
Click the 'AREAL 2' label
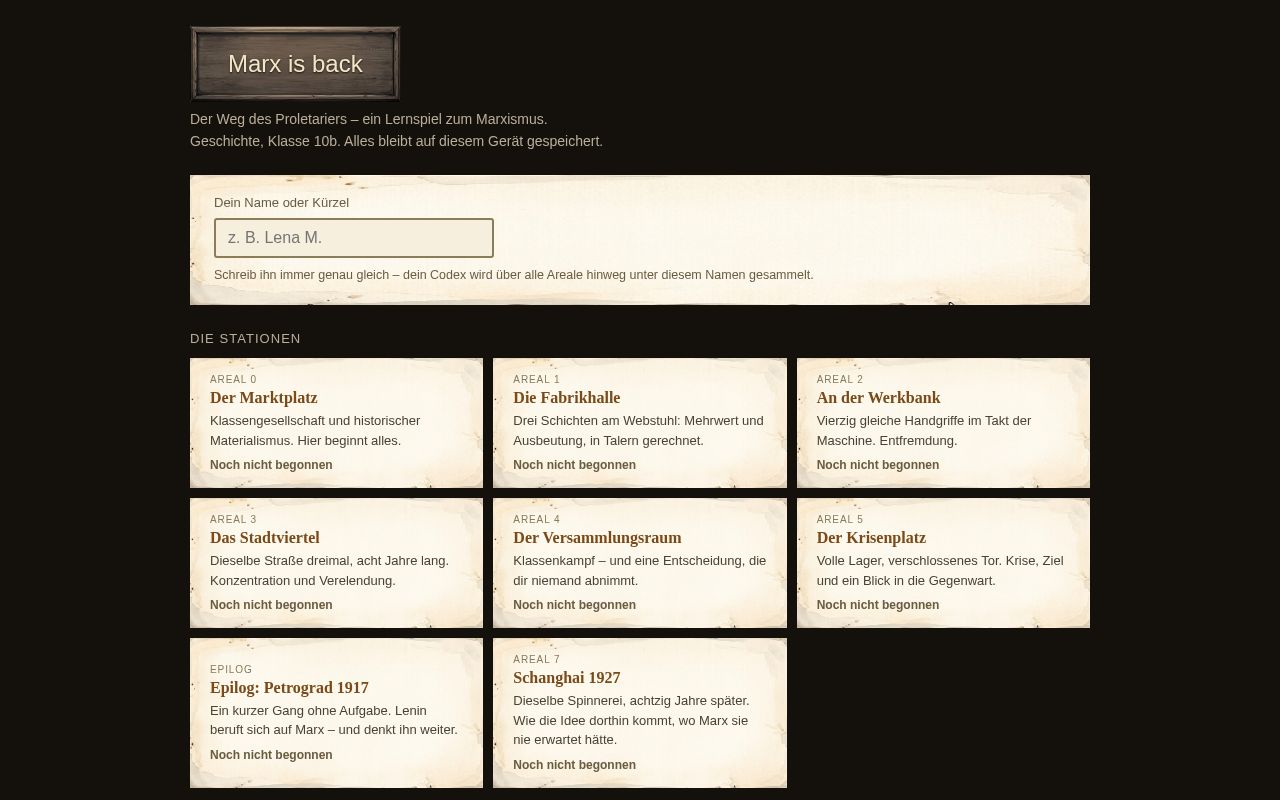[x=840, y=379]
